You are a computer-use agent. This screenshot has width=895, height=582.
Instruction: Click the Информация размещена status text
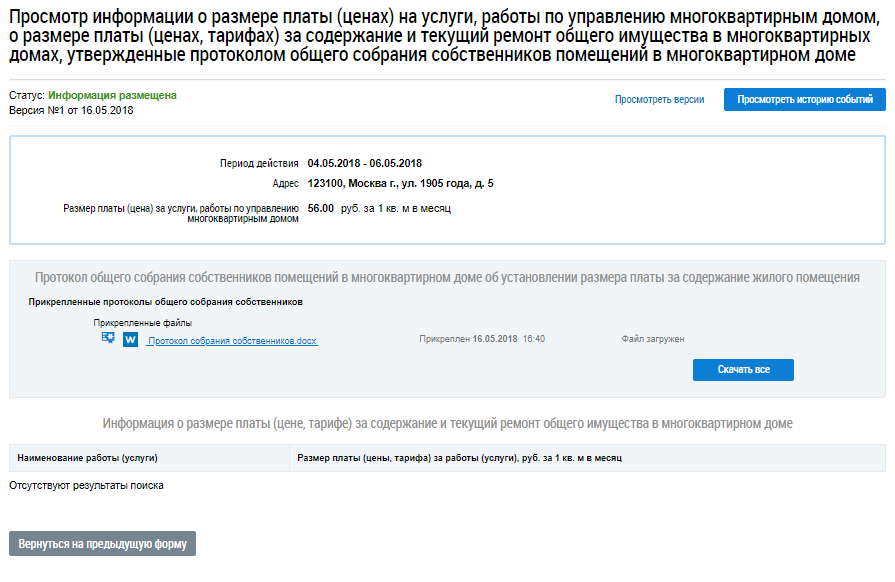tap(112, 95)
